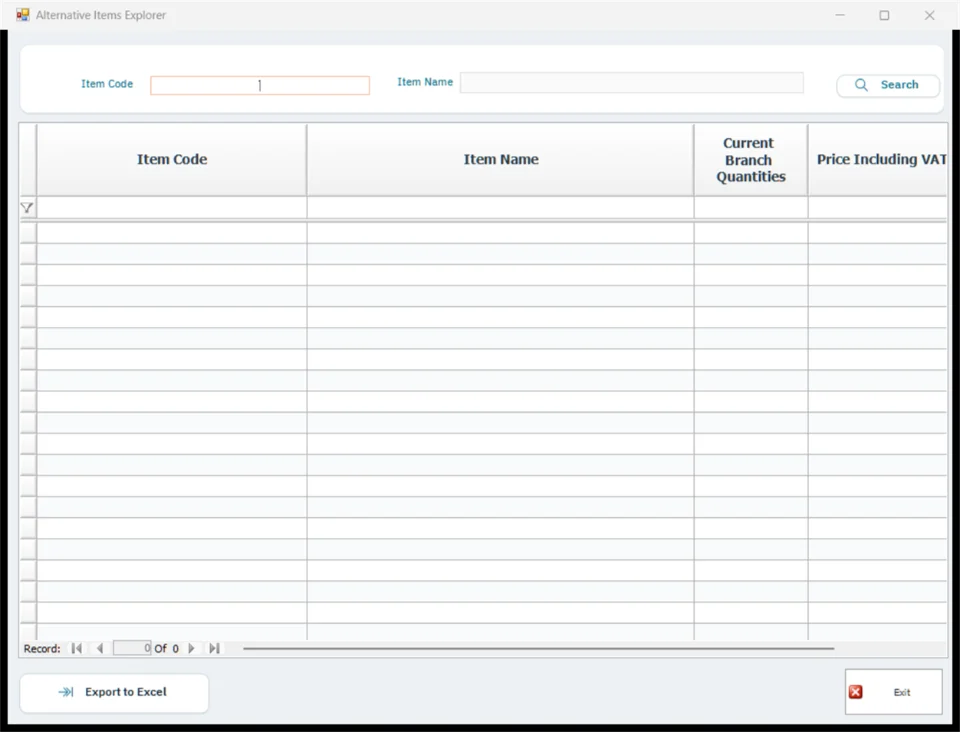Screen dimensions: 960x732
Task: Sort by the Item Code column header
Action: coord(172,160)
